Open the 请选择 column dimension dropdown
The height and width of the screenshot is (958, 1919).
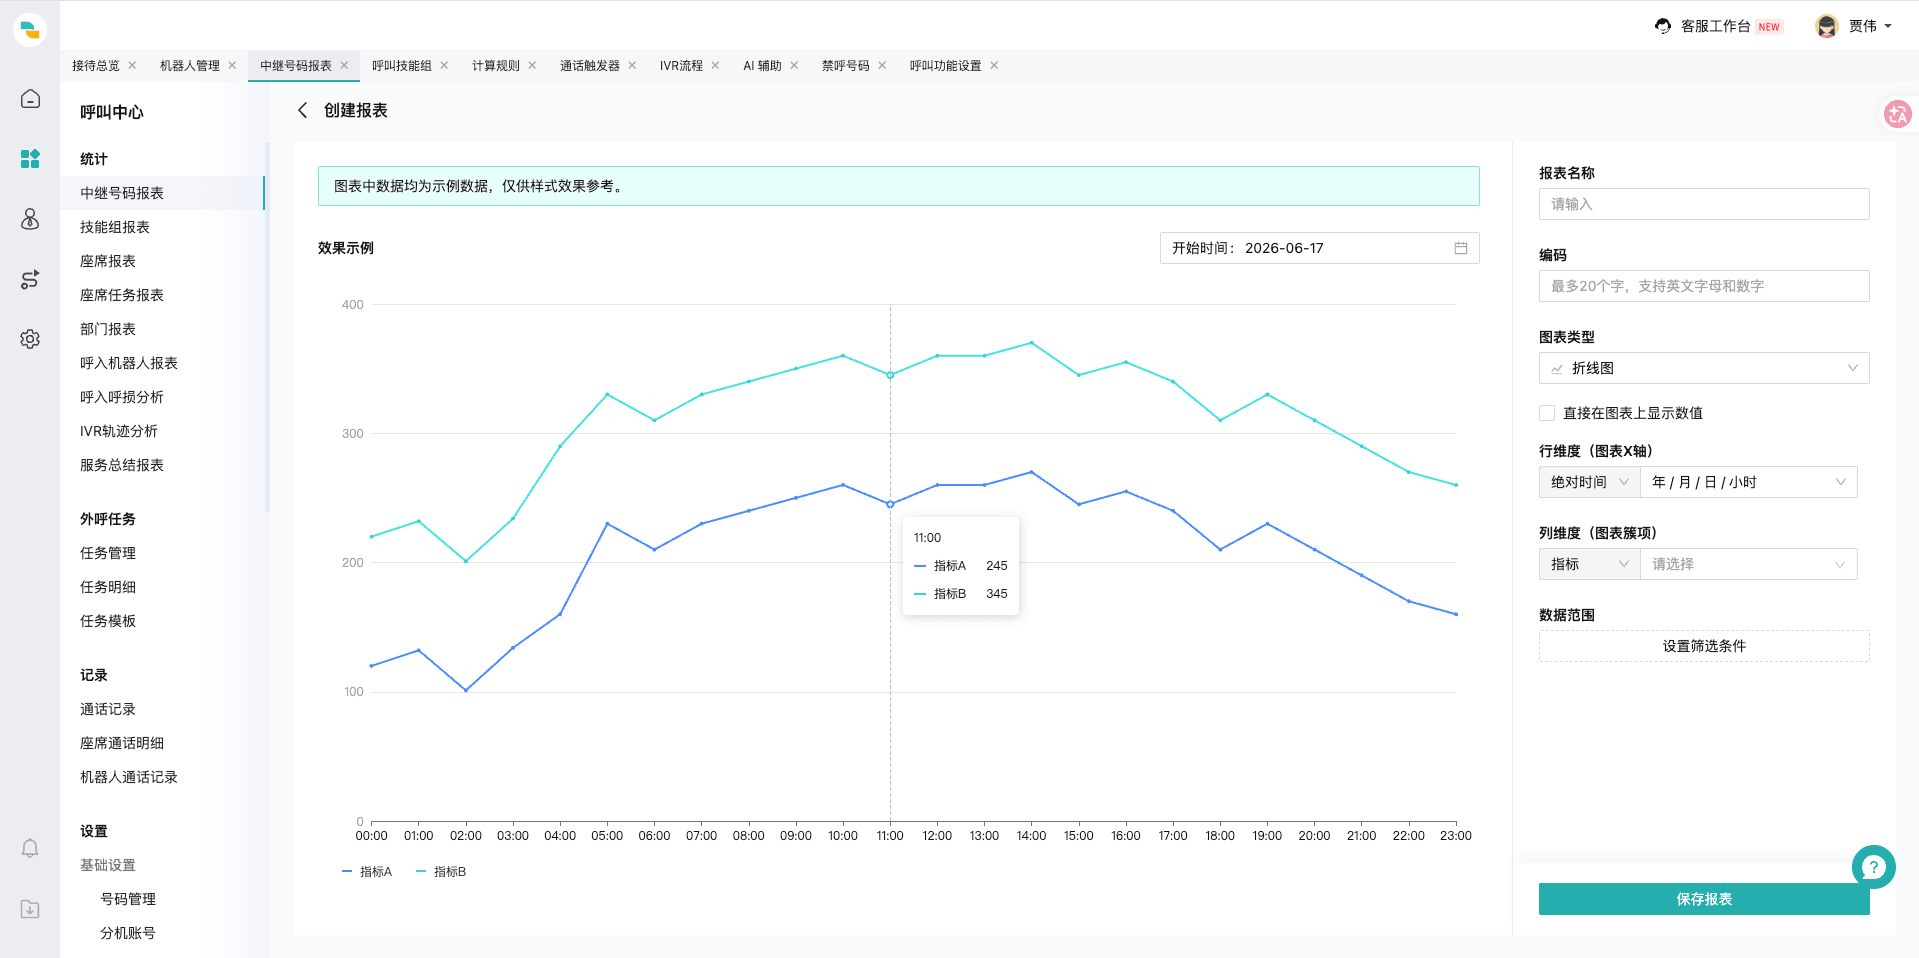pyautogui.click(x=1748, y=564)
